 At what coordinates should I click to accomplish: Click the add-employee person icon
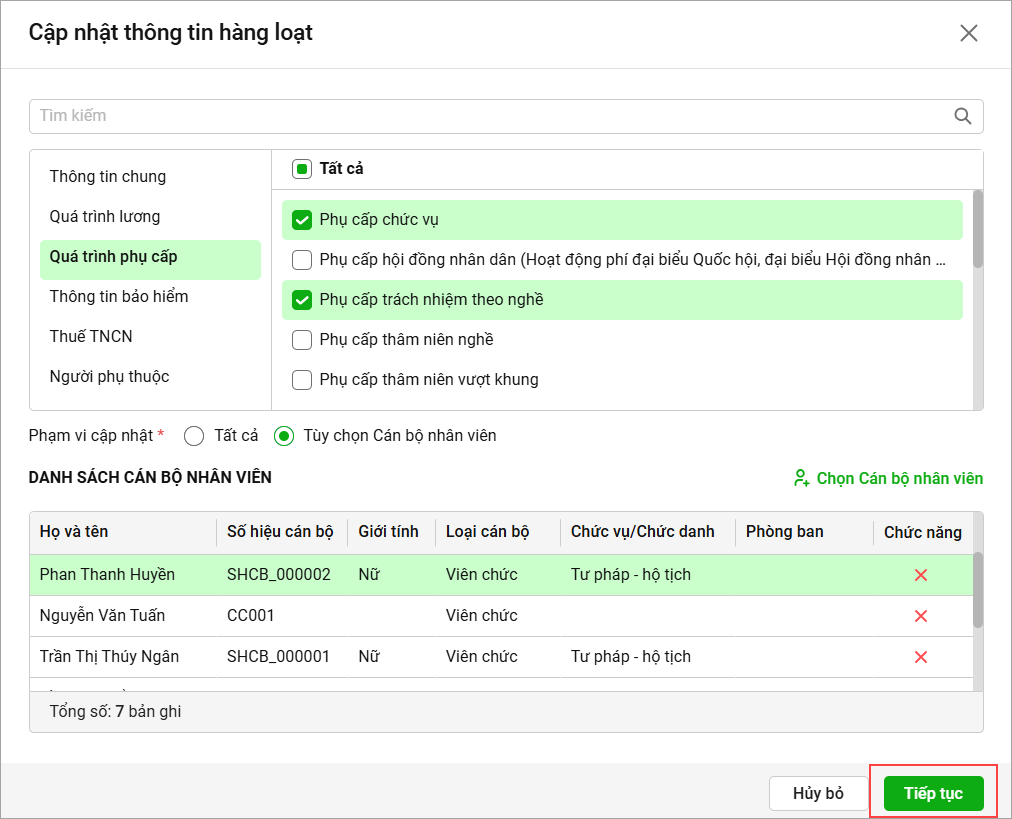point(801,478)
